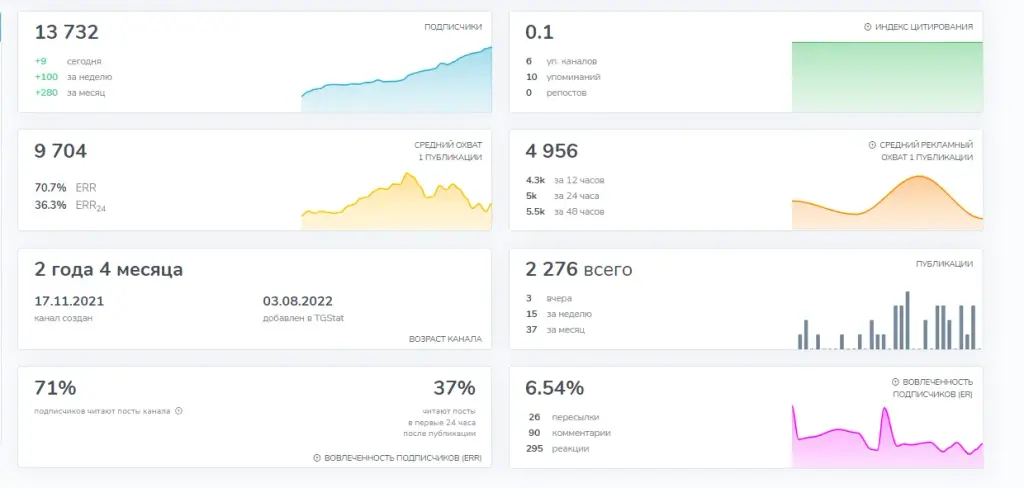Click the ИНДЕКС ЦИТИРОВАНИЯ label
The image size is (1024, 488).
[x=924, y=27]
